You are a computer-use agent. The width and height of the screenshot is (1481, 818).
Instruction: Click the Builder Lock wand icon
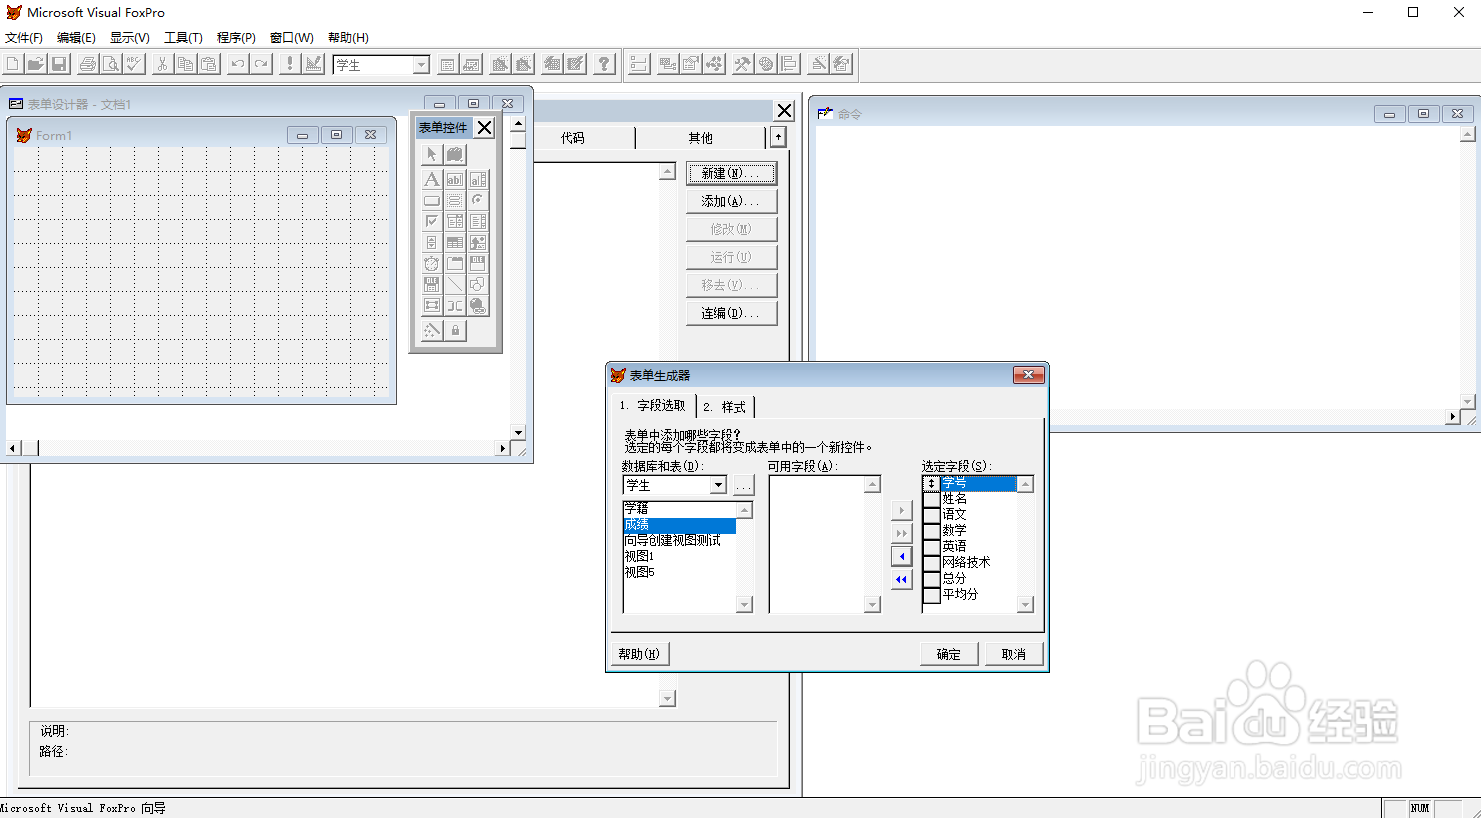431,330
